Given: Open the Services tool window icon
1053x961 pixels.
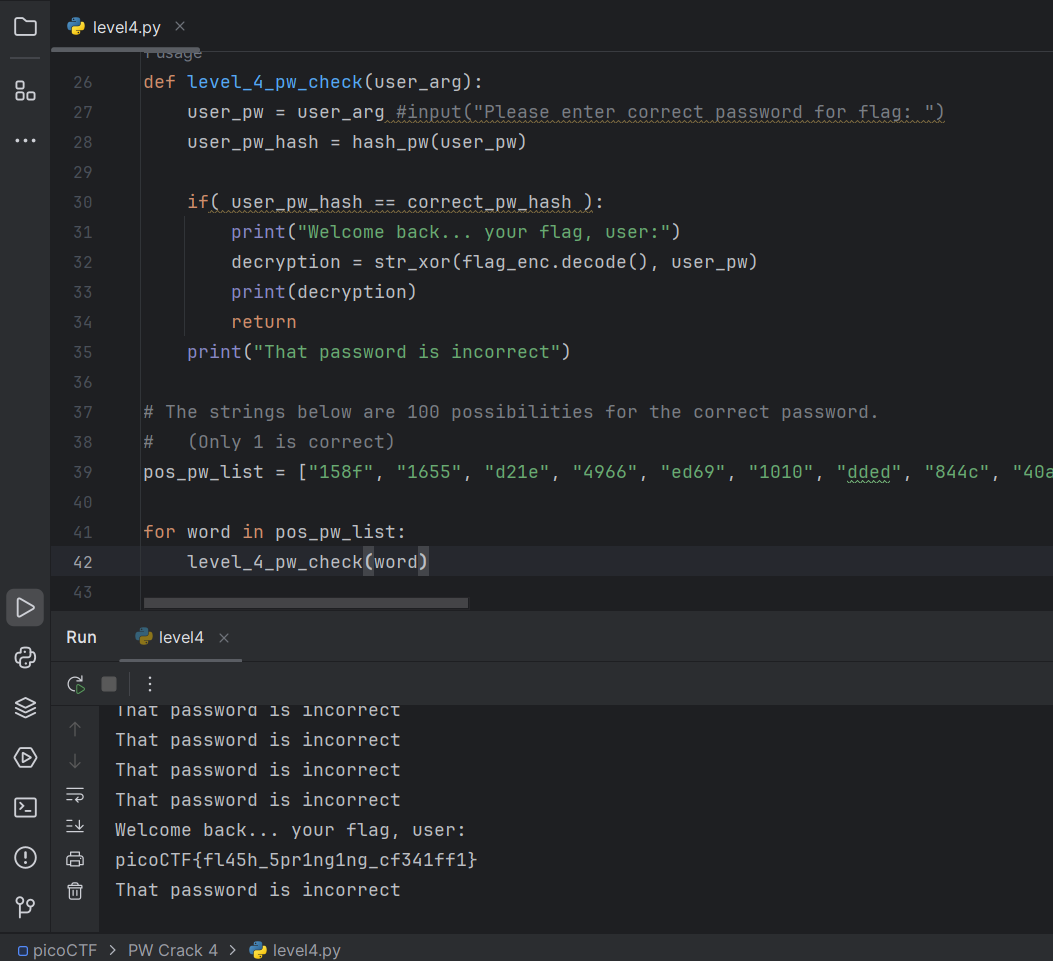Looking at the screenshot, I should pos(25,758).
